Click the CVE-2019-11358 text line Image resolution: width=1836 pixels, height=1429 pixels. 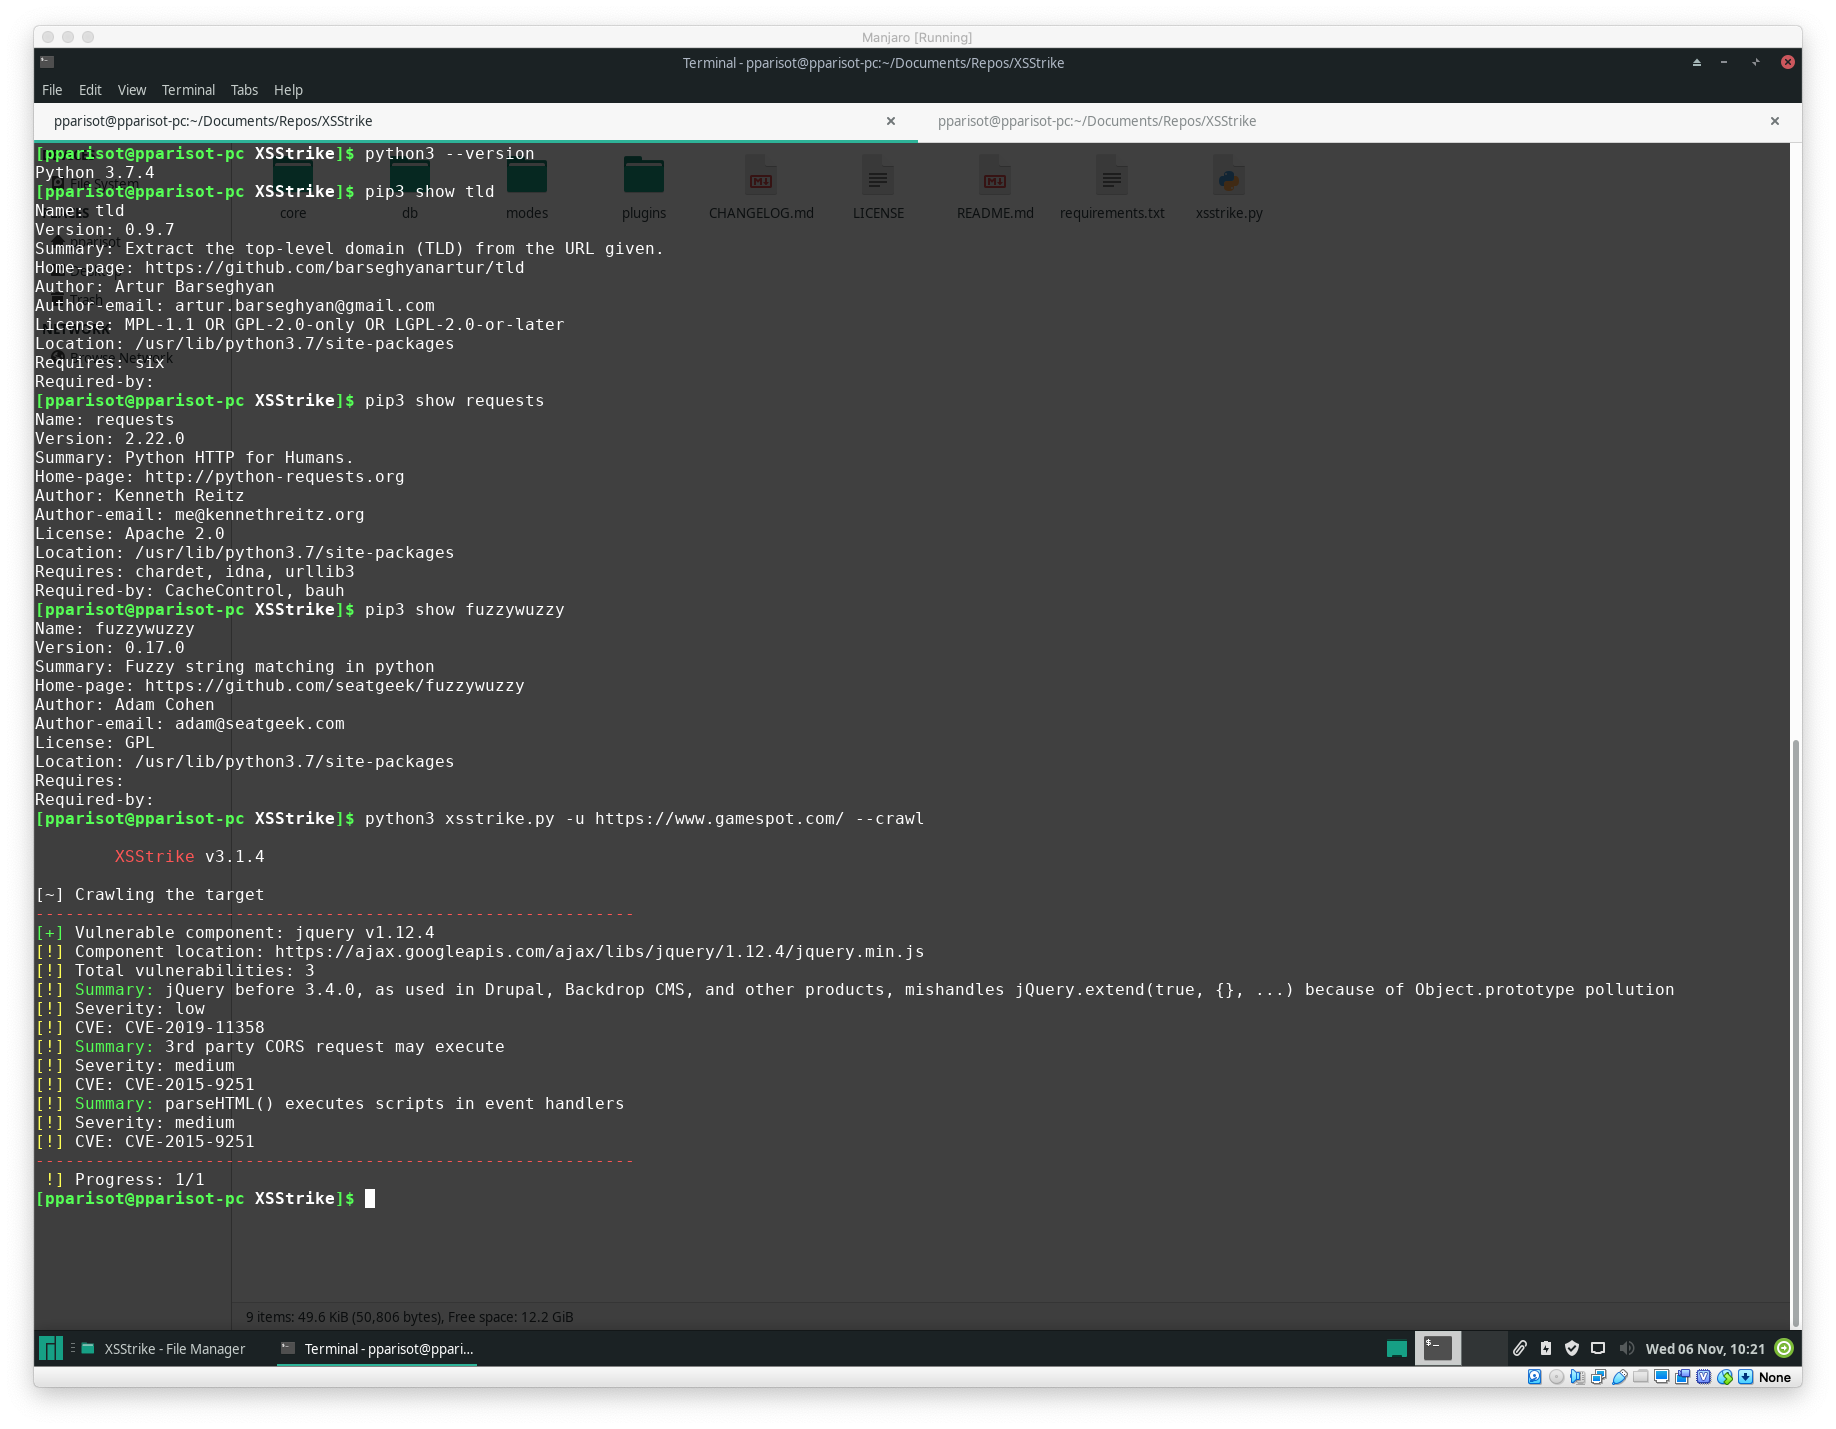150,1028
